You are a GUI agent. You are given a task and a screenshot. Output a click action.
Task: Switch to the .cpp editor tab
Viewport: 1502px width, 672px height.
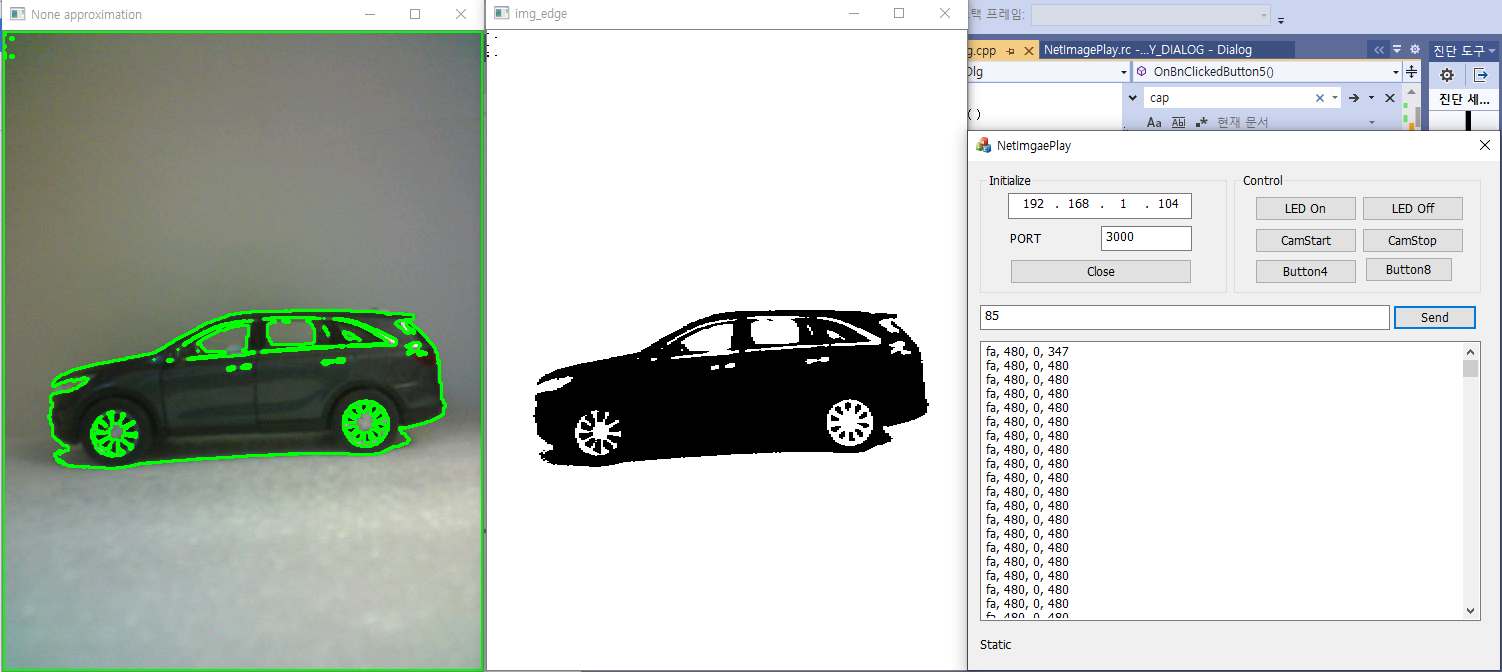coord(982,49)
